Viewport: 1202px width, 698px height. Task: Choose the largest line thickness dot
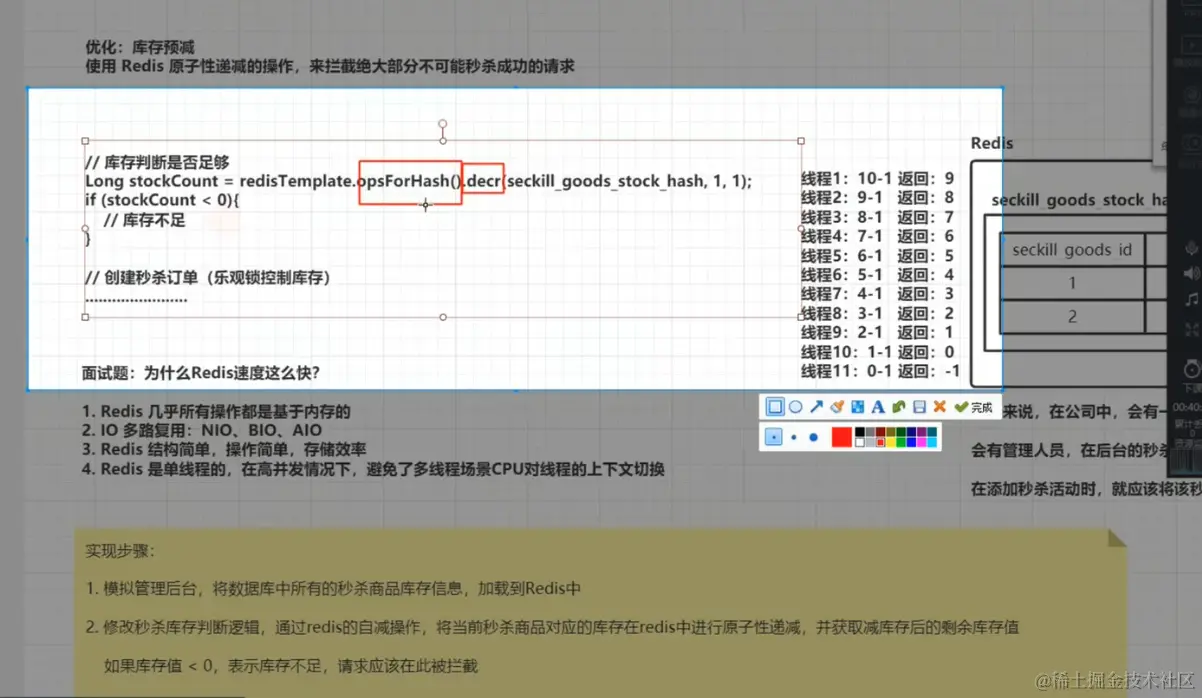tap(814, 437)
